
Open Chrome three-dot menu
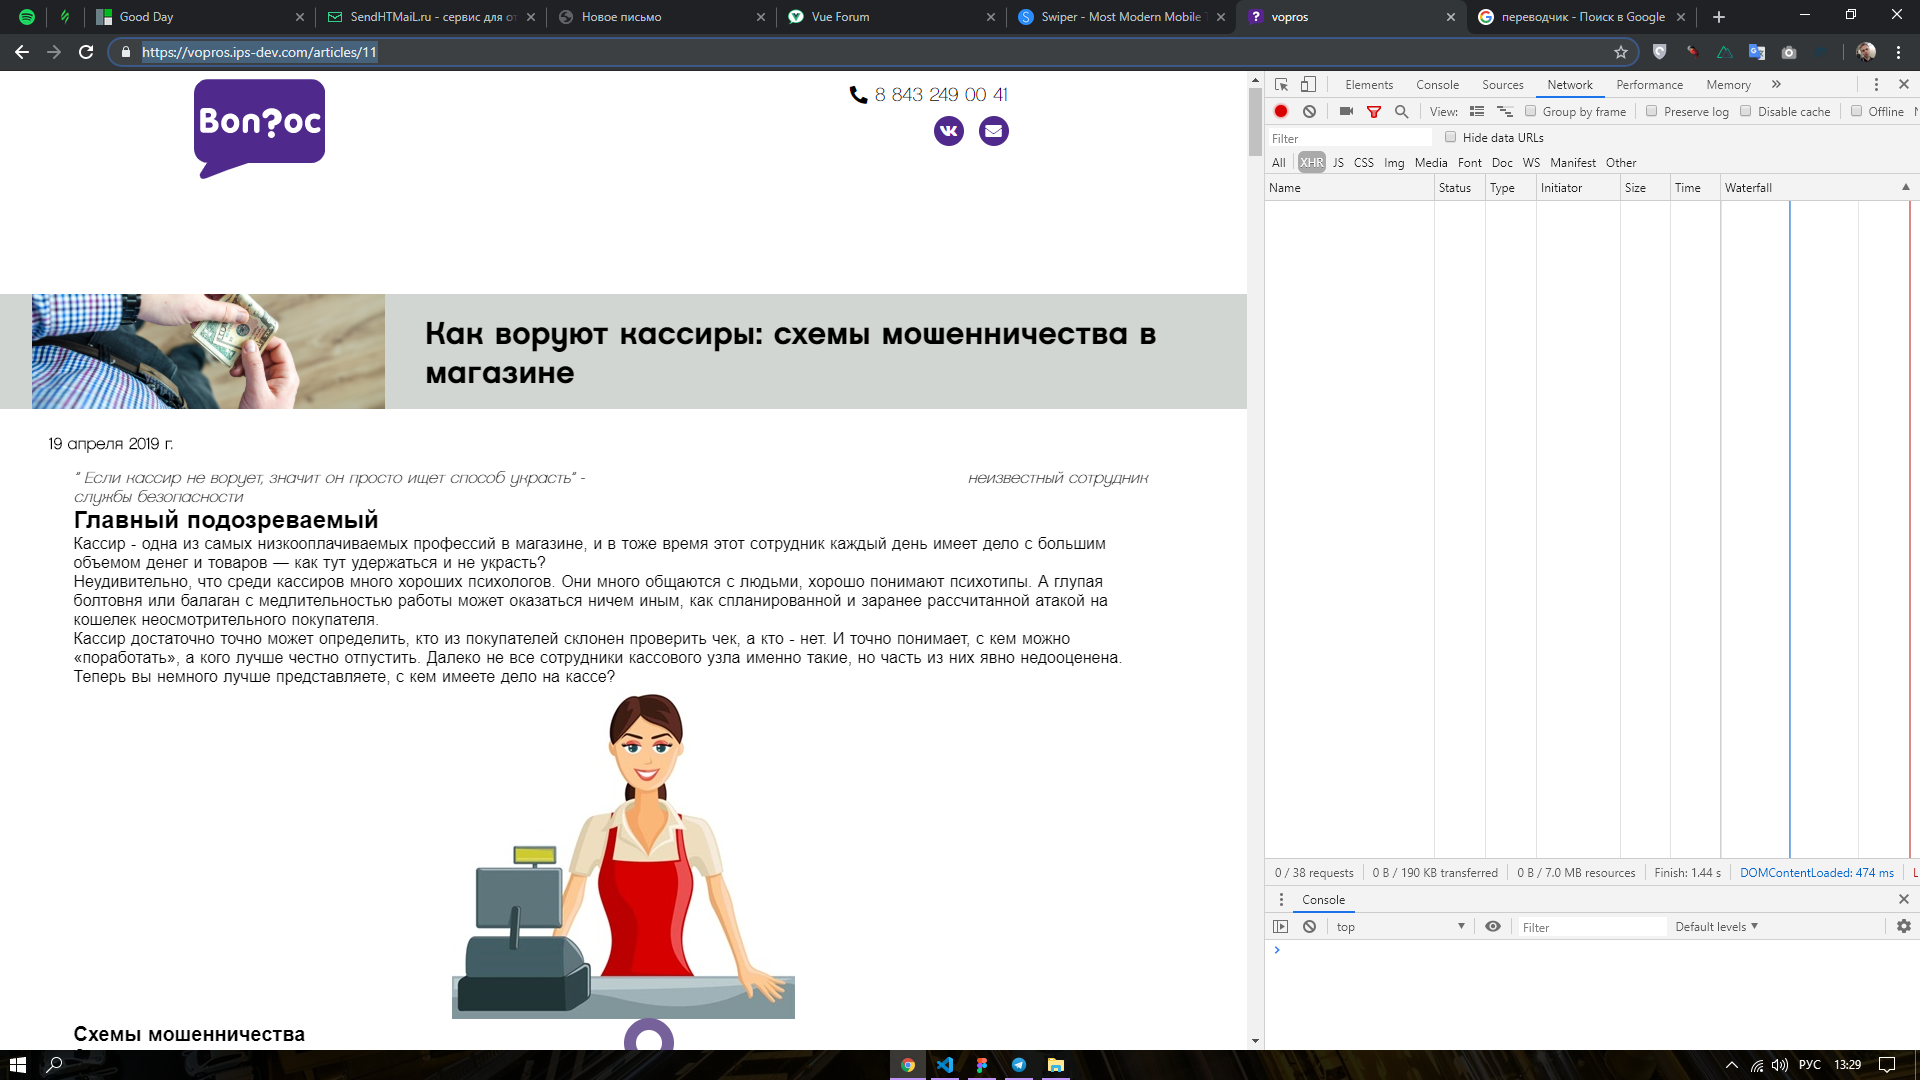pyautogui.click(x=1898, y=52)
